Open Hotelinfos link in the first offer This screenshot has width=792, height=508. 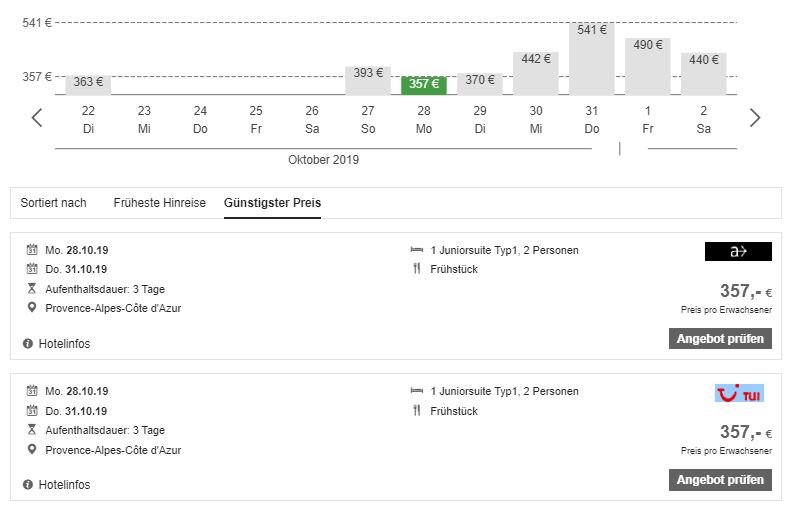pyautogui.click(x=64, y=344)
